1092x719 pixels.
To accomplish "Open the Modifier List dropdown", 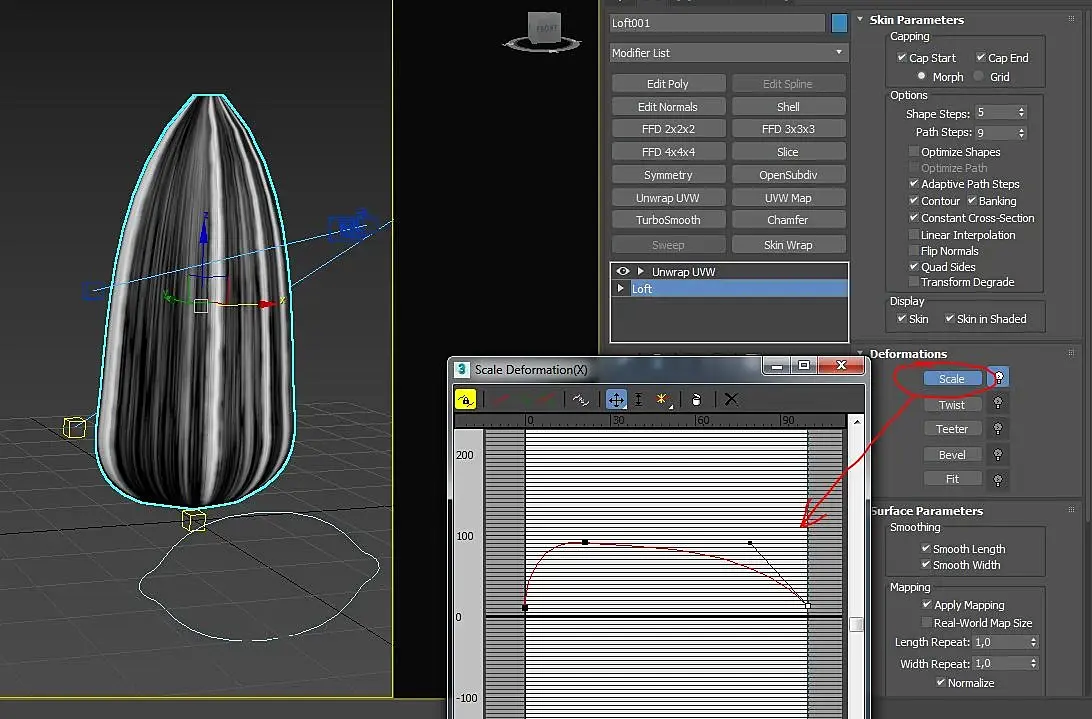I will coord(729,53).
